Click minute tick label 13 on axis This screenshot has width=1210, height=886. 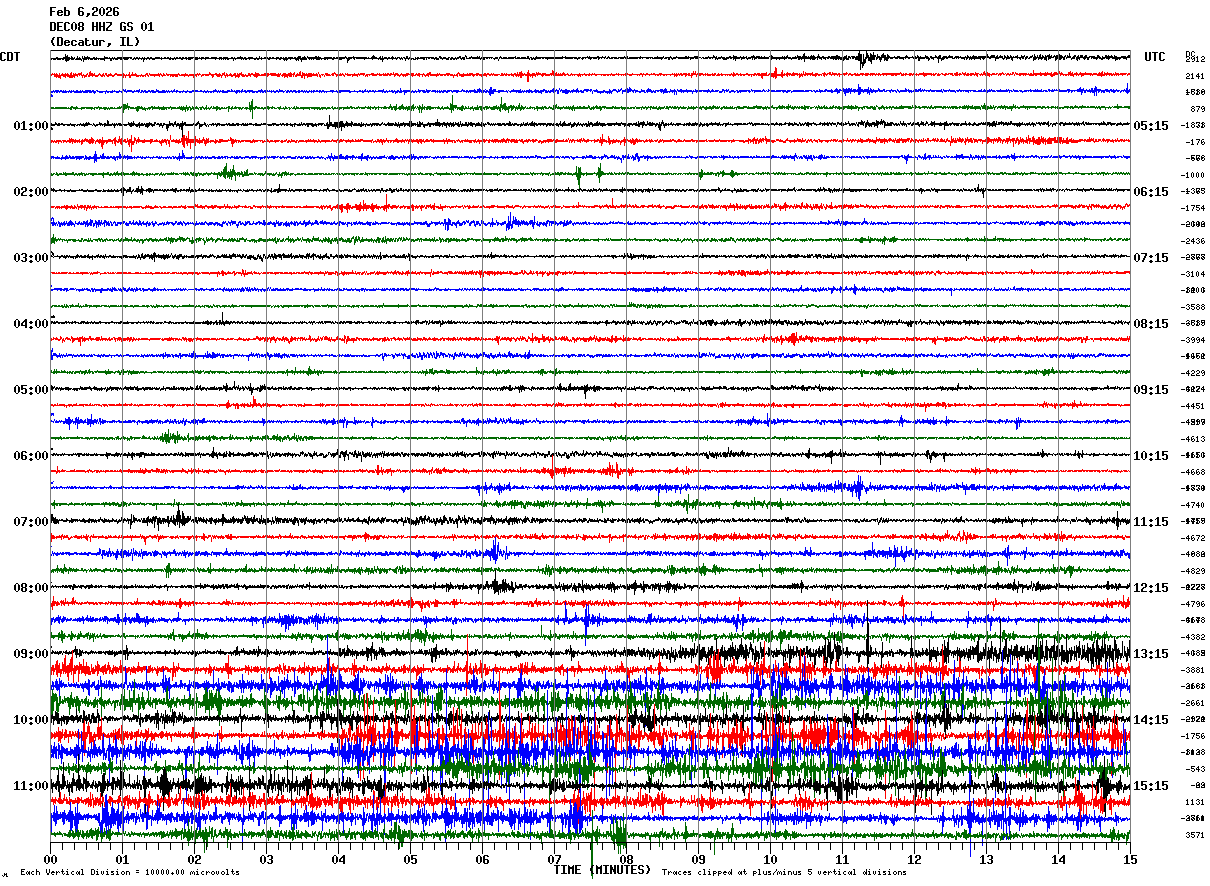(x=986, y=859)
